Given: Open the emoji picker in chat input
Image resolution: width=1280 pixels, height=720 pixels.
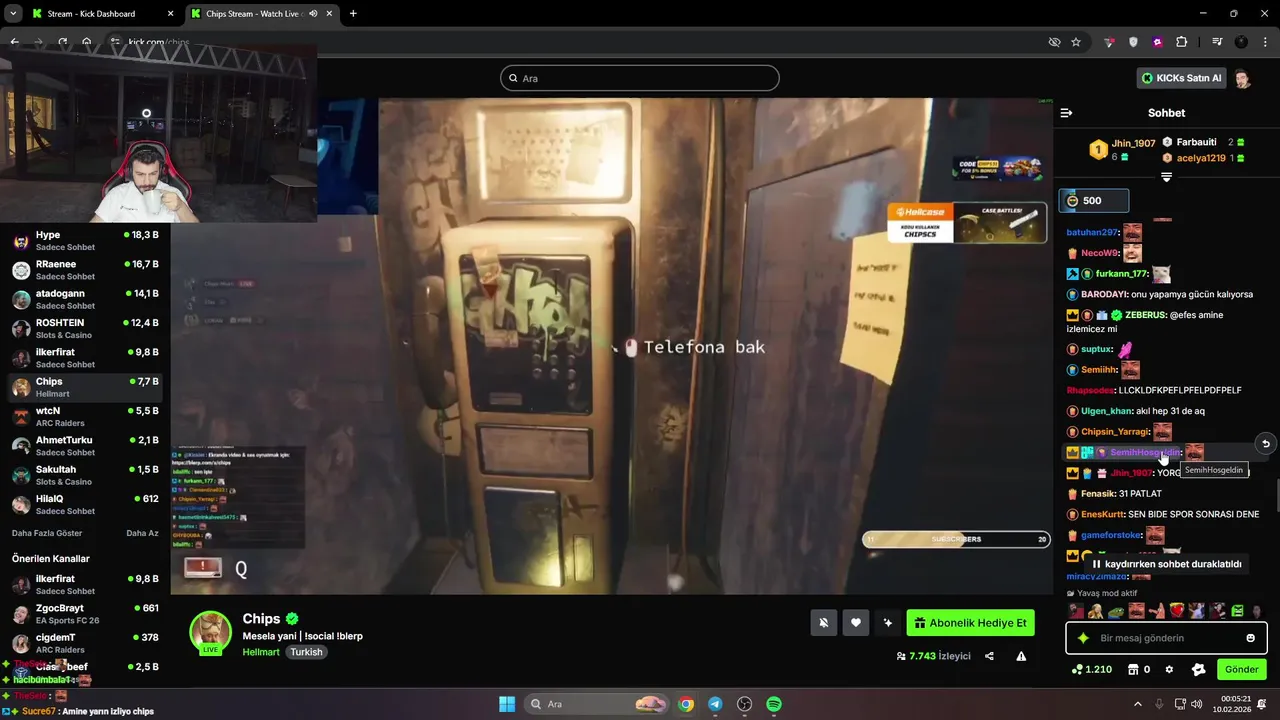Looking at the screenshot, I should click(1250, 638).
